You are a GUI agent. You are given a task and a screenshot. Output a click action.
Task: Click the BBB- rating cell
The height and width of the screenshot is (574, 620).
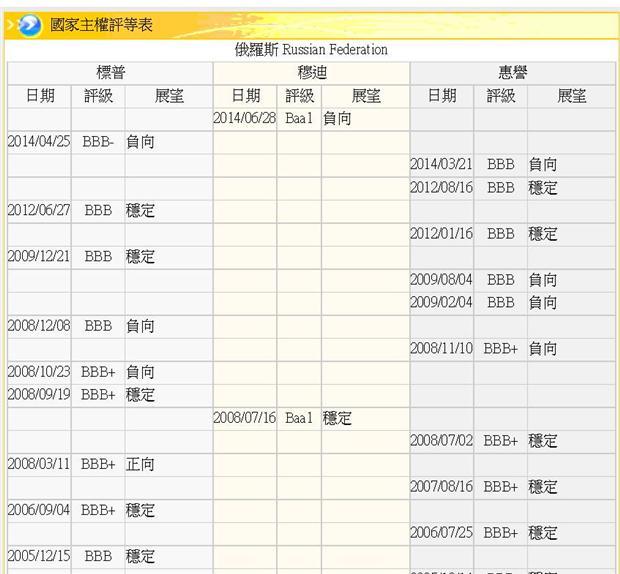pyautogui.click(x=98, y=142)
